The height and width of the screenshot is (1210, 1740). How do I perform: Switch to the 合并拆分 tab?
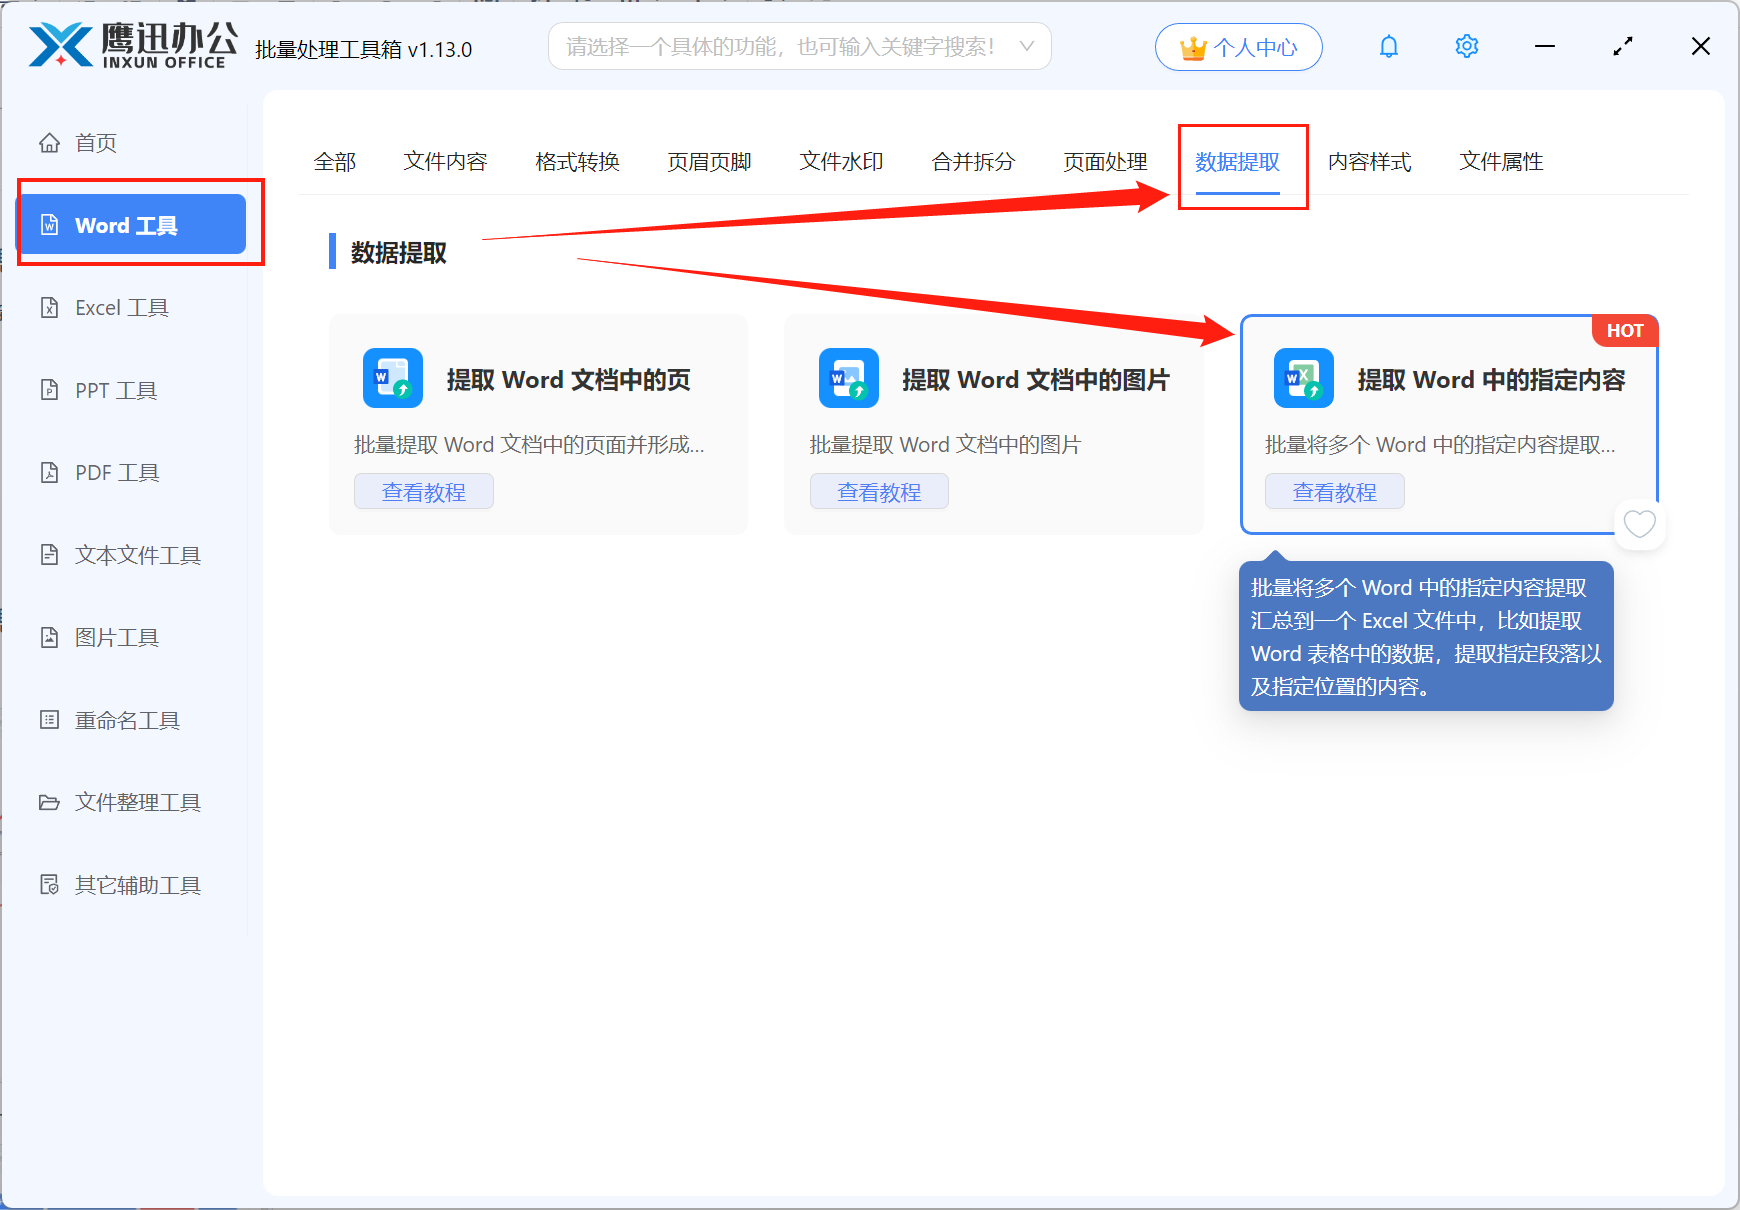coord(972,161)
